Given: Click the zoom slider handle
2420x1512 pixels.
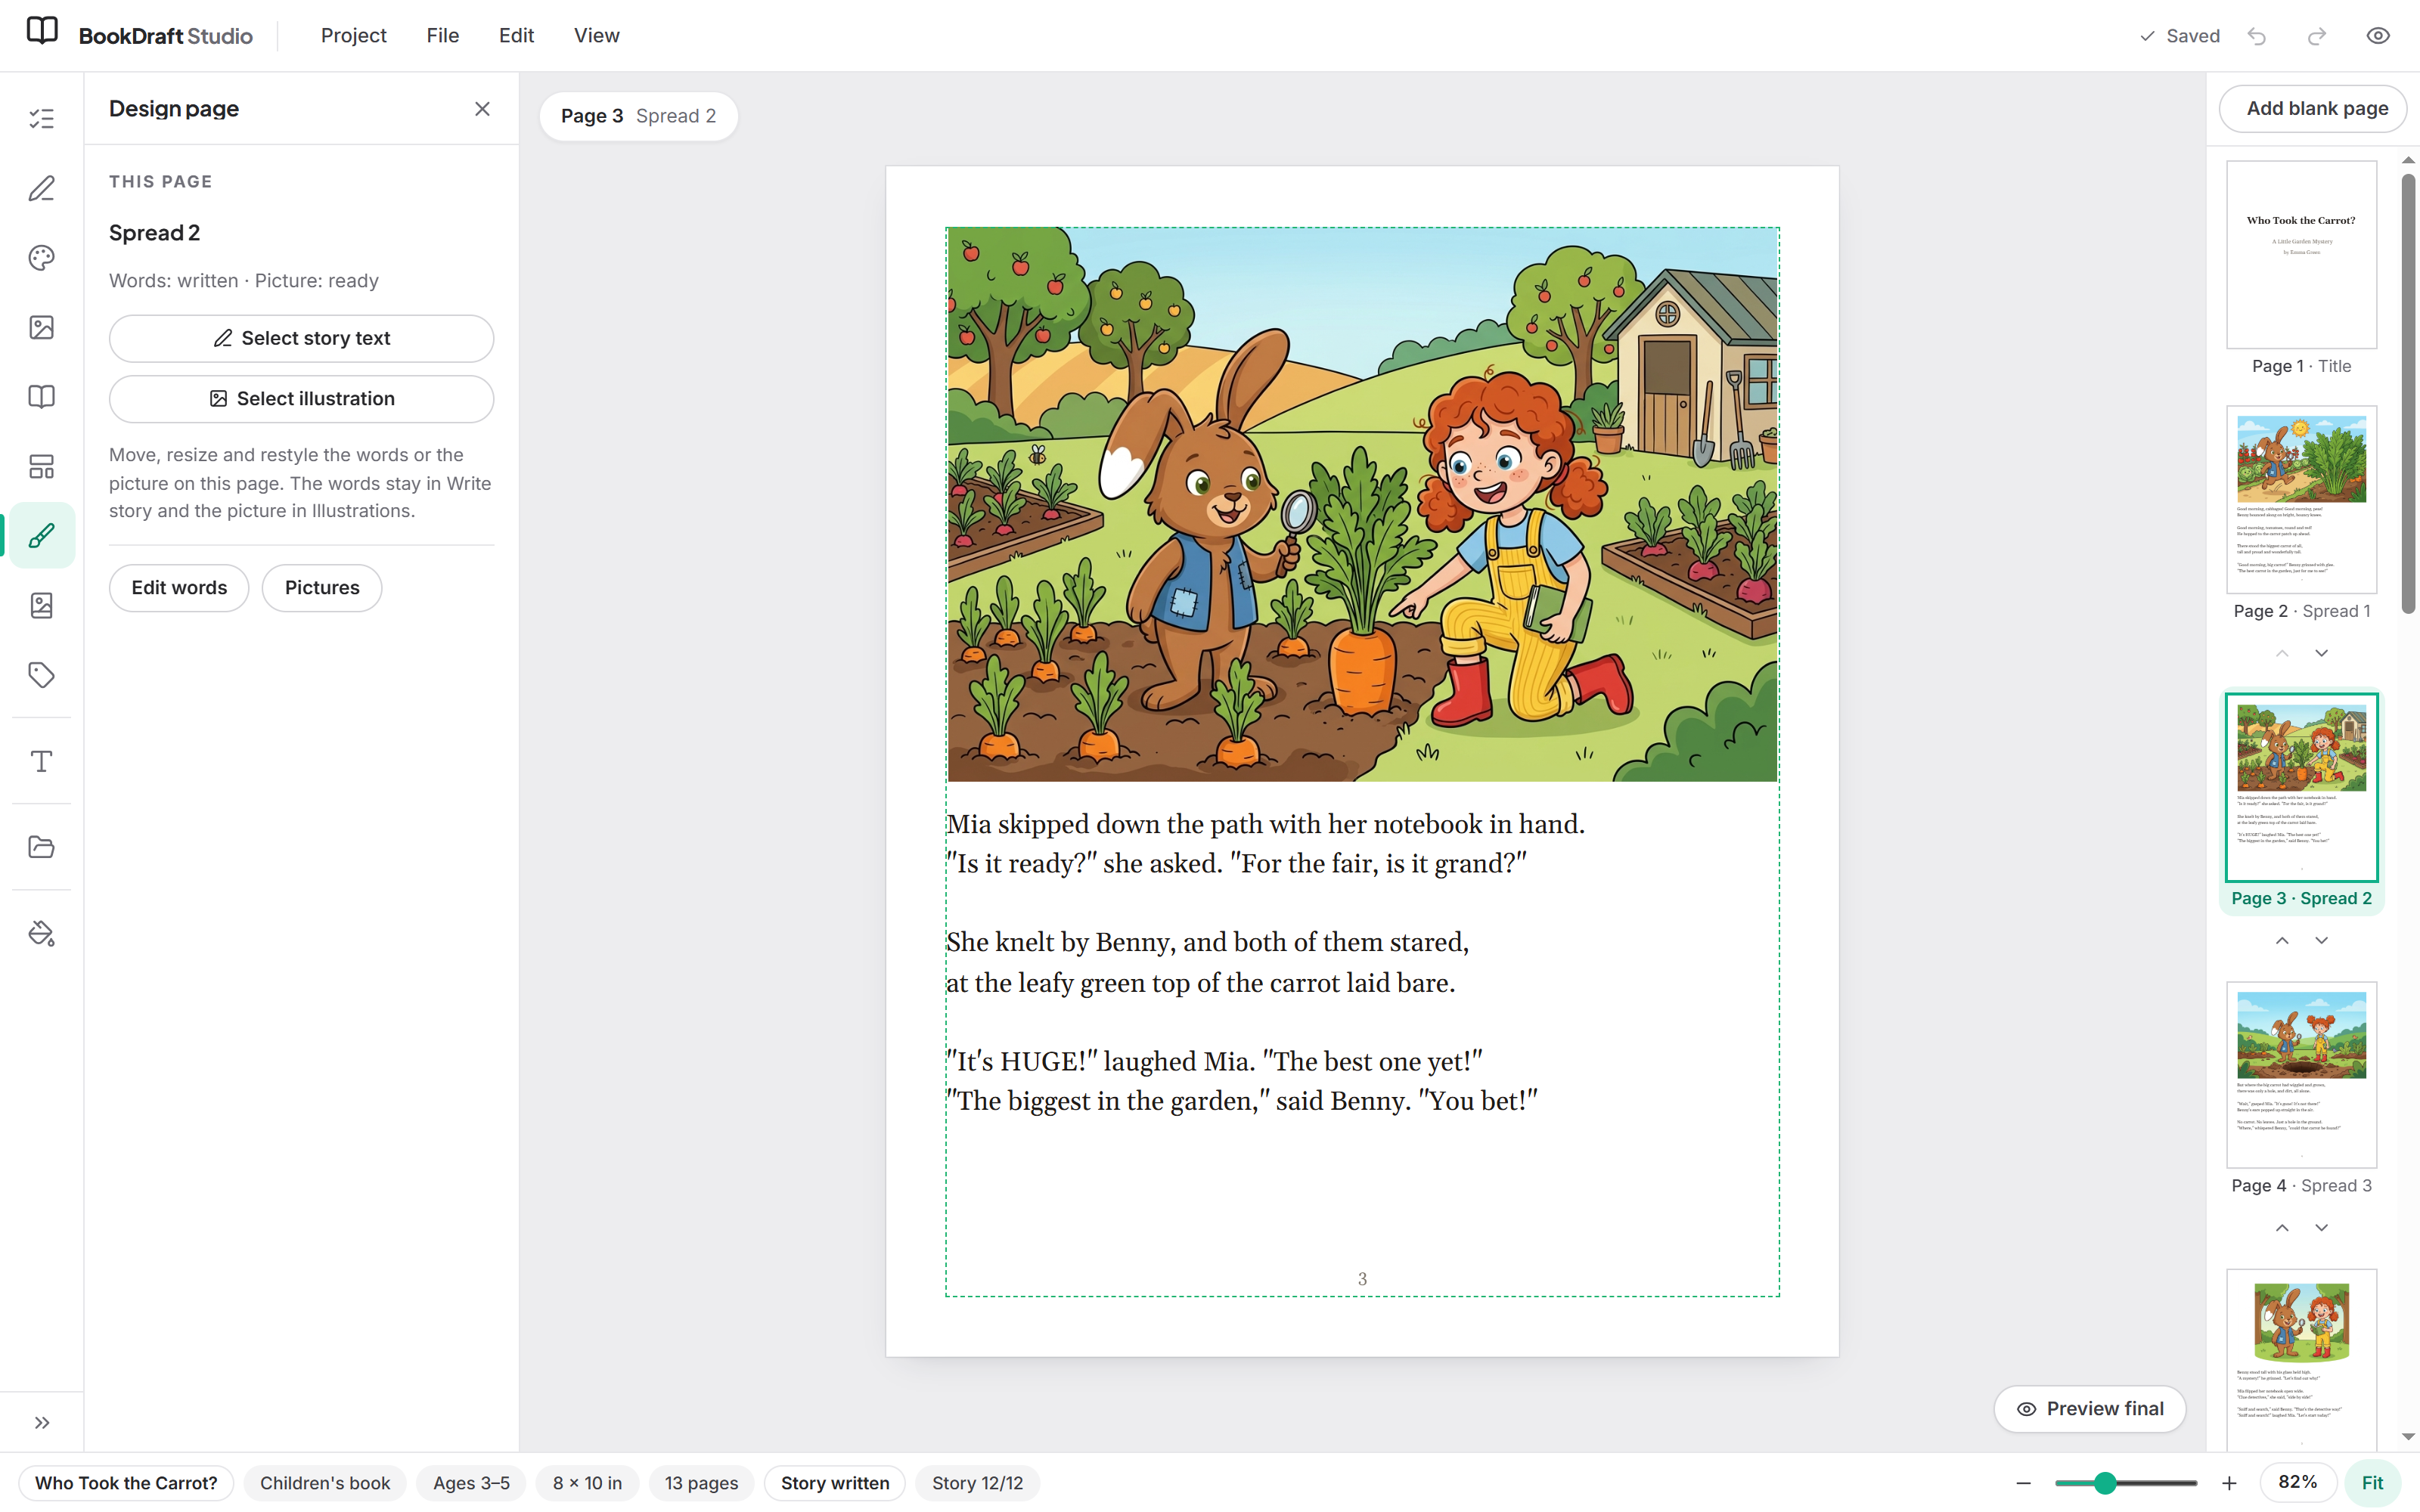Looking at the screenshot, I should [x=2105, y=1483].
